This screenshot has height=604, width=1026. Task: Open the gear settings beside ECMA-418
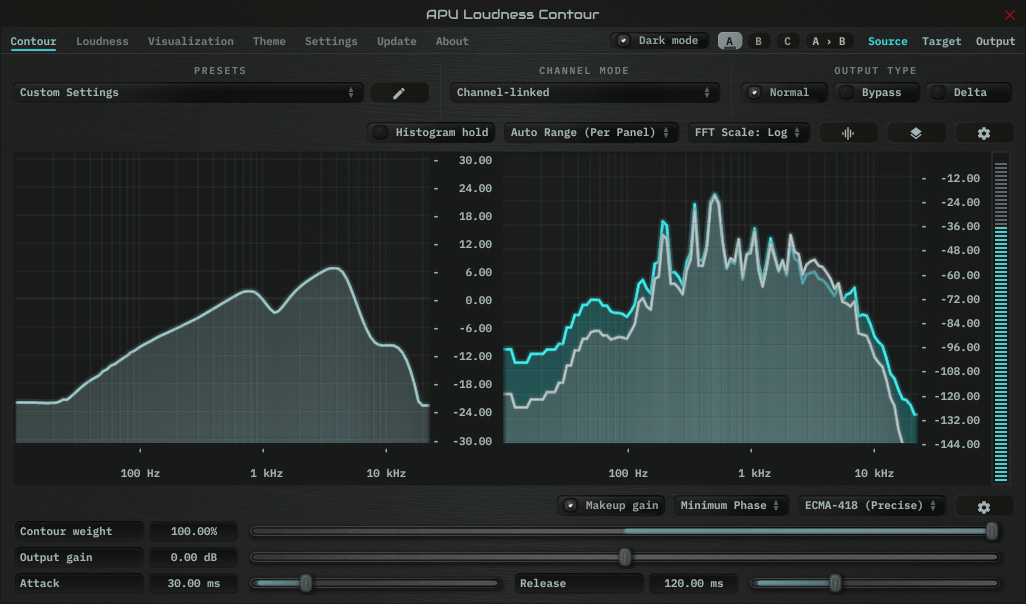pyautogui.click(x=983, y=506)
